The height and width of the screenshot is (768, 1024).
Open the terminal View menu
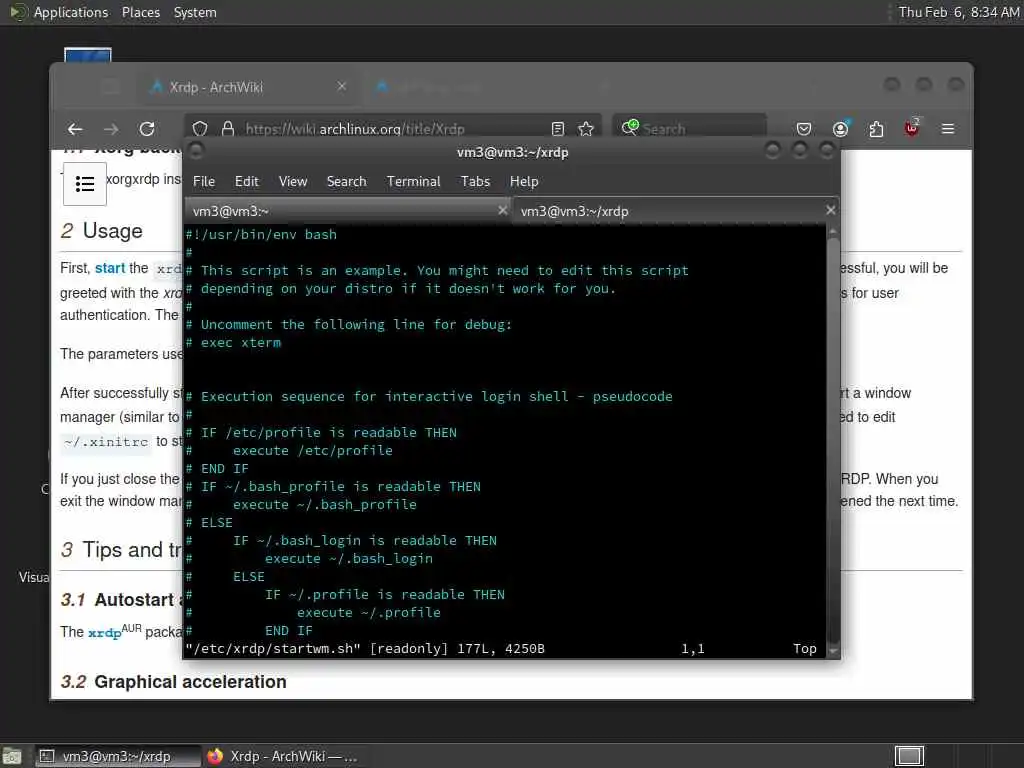point(293,182)
